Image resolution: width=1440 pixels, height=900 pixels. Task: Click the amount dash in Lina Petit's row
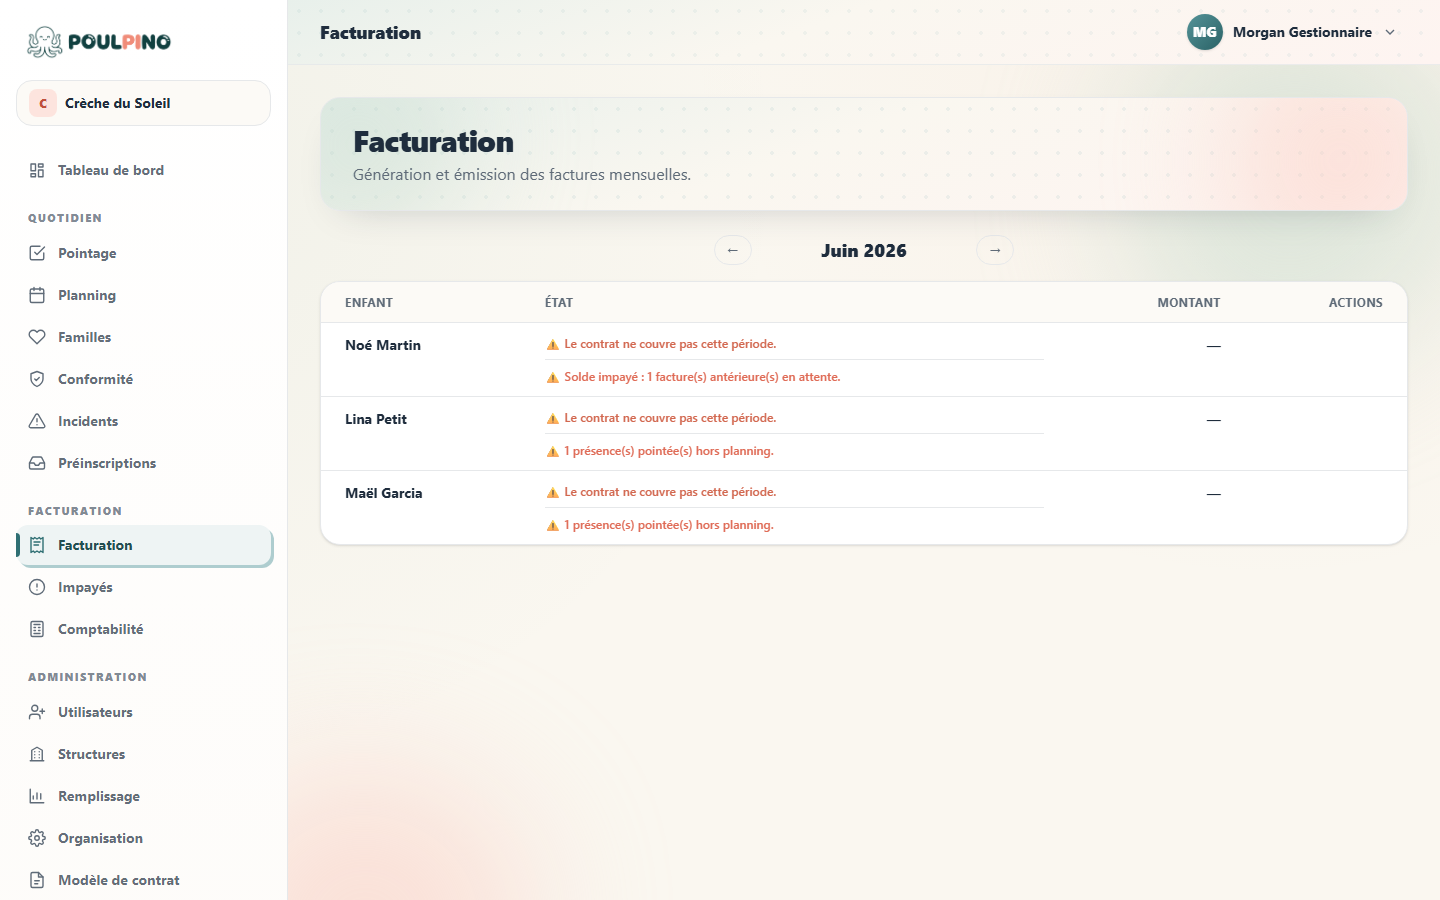1213,420
